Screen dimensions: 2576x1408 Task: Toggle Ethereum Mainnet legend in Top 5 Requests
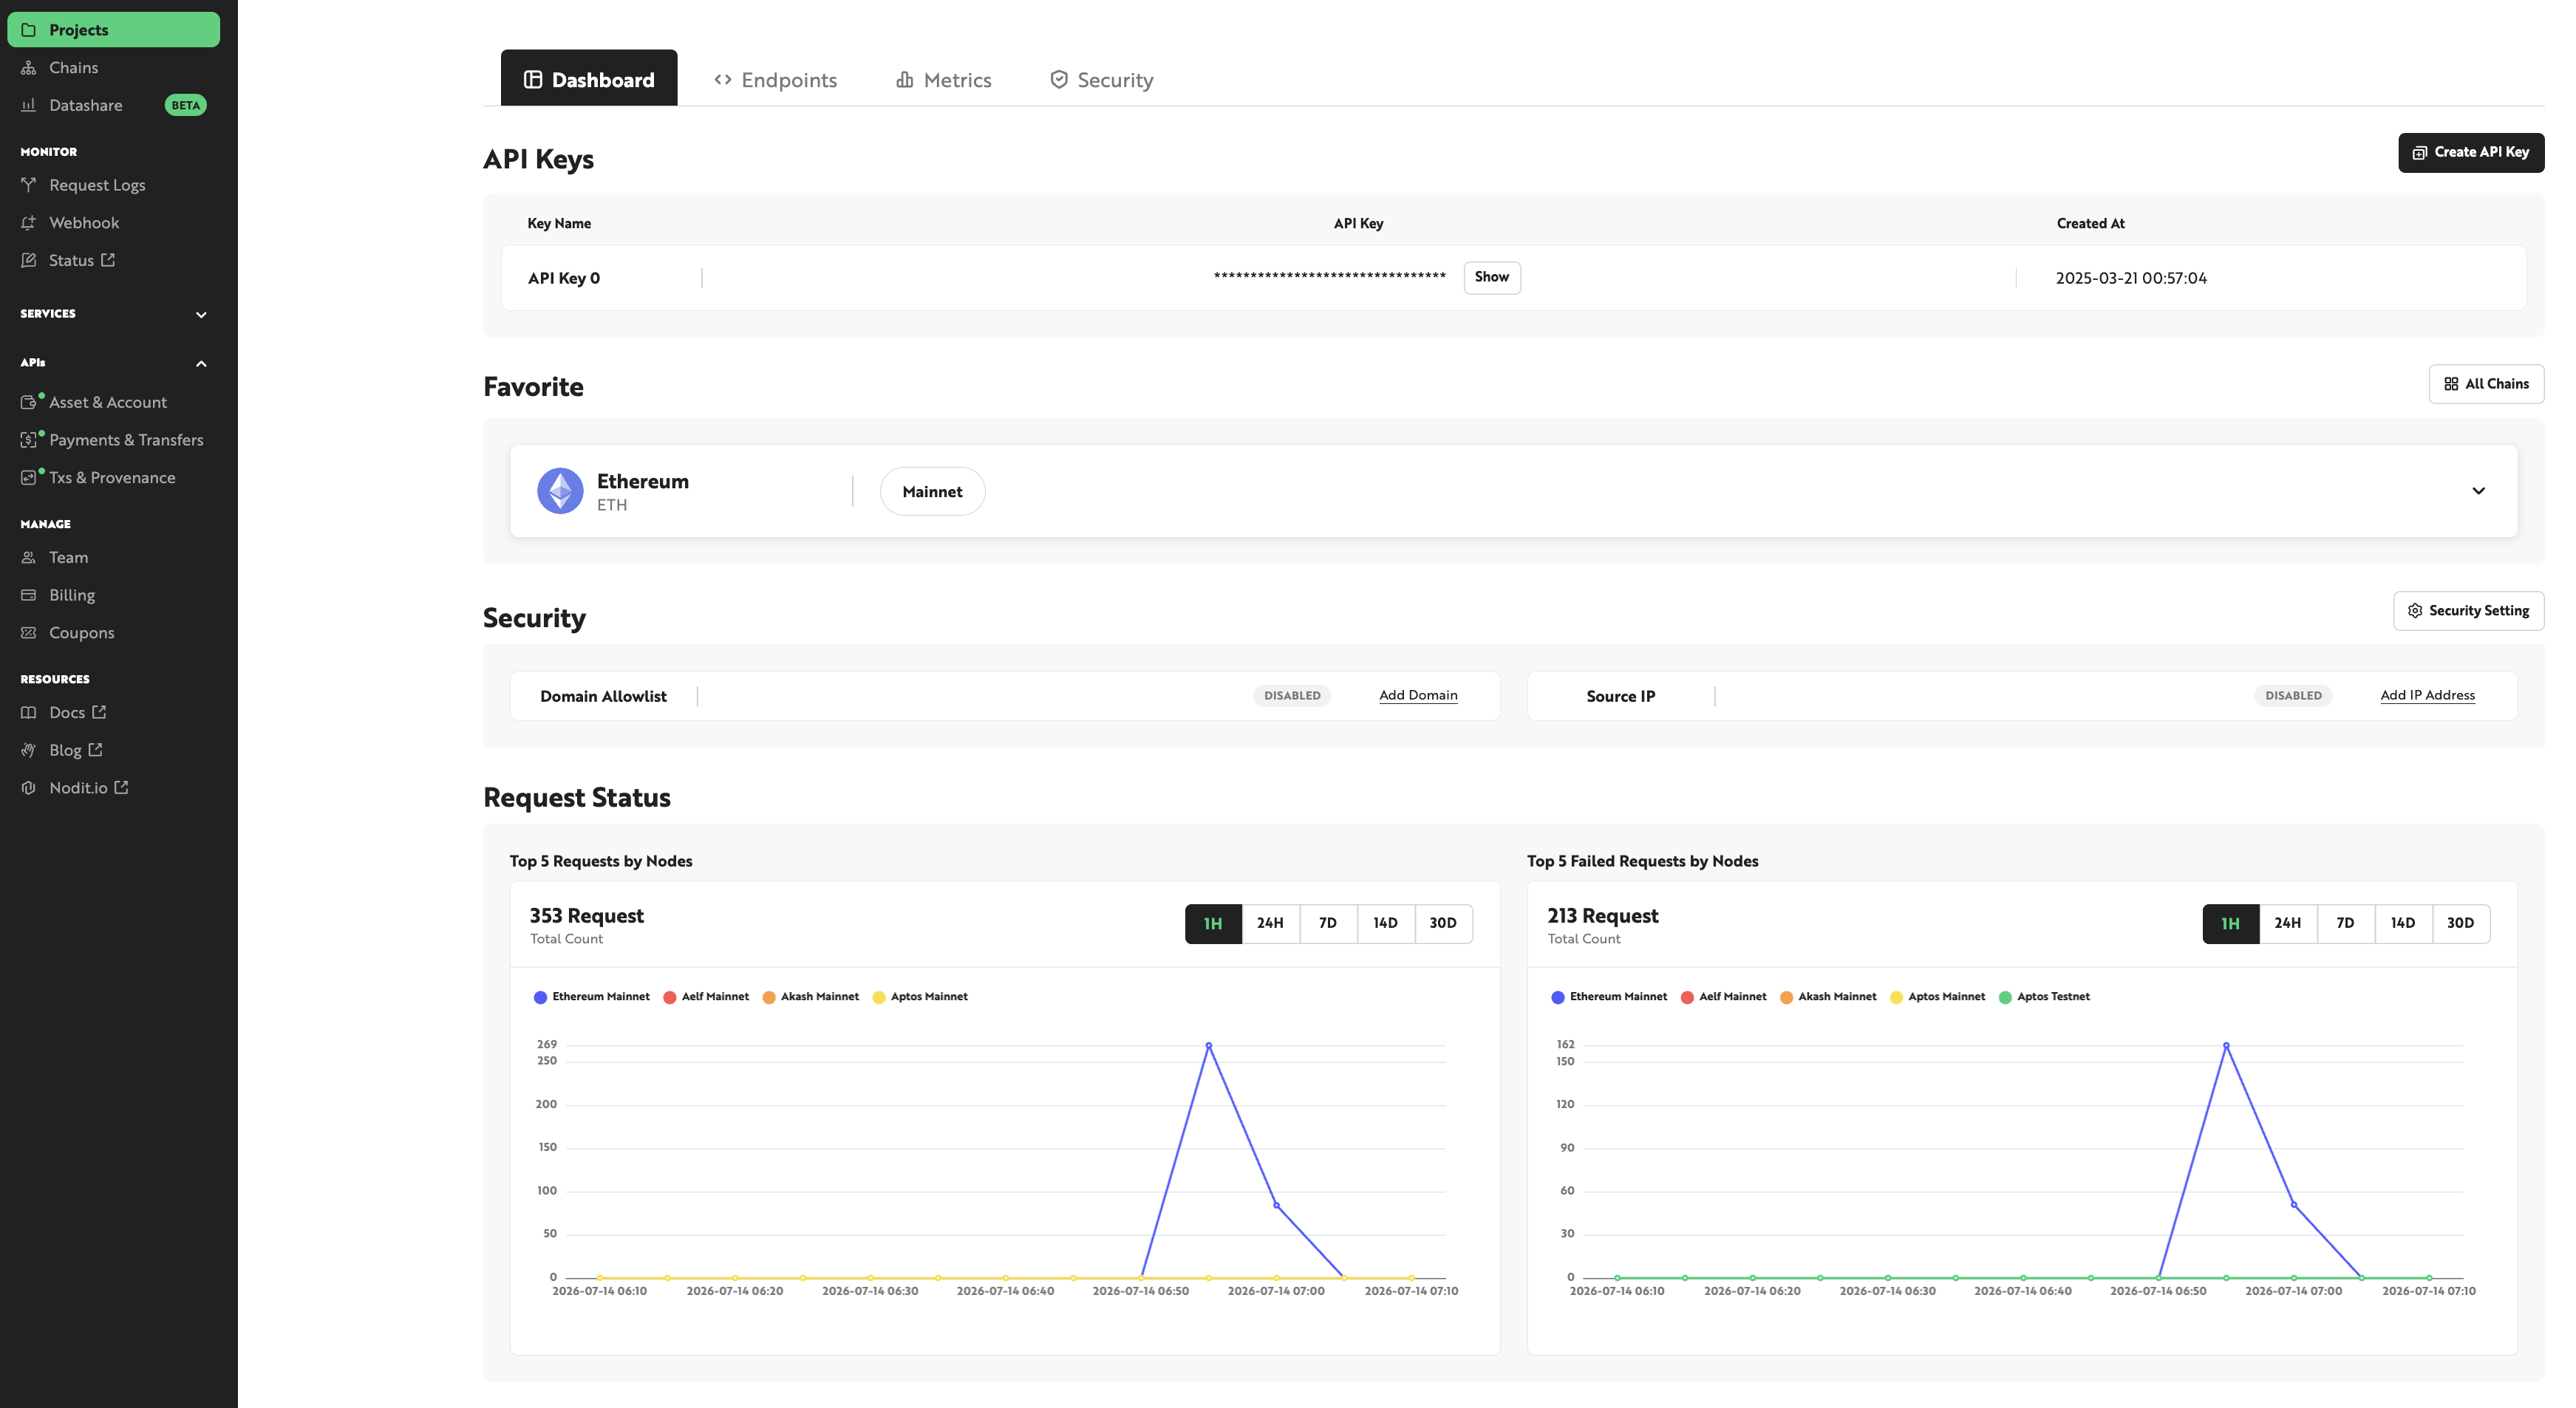[592, 997]
